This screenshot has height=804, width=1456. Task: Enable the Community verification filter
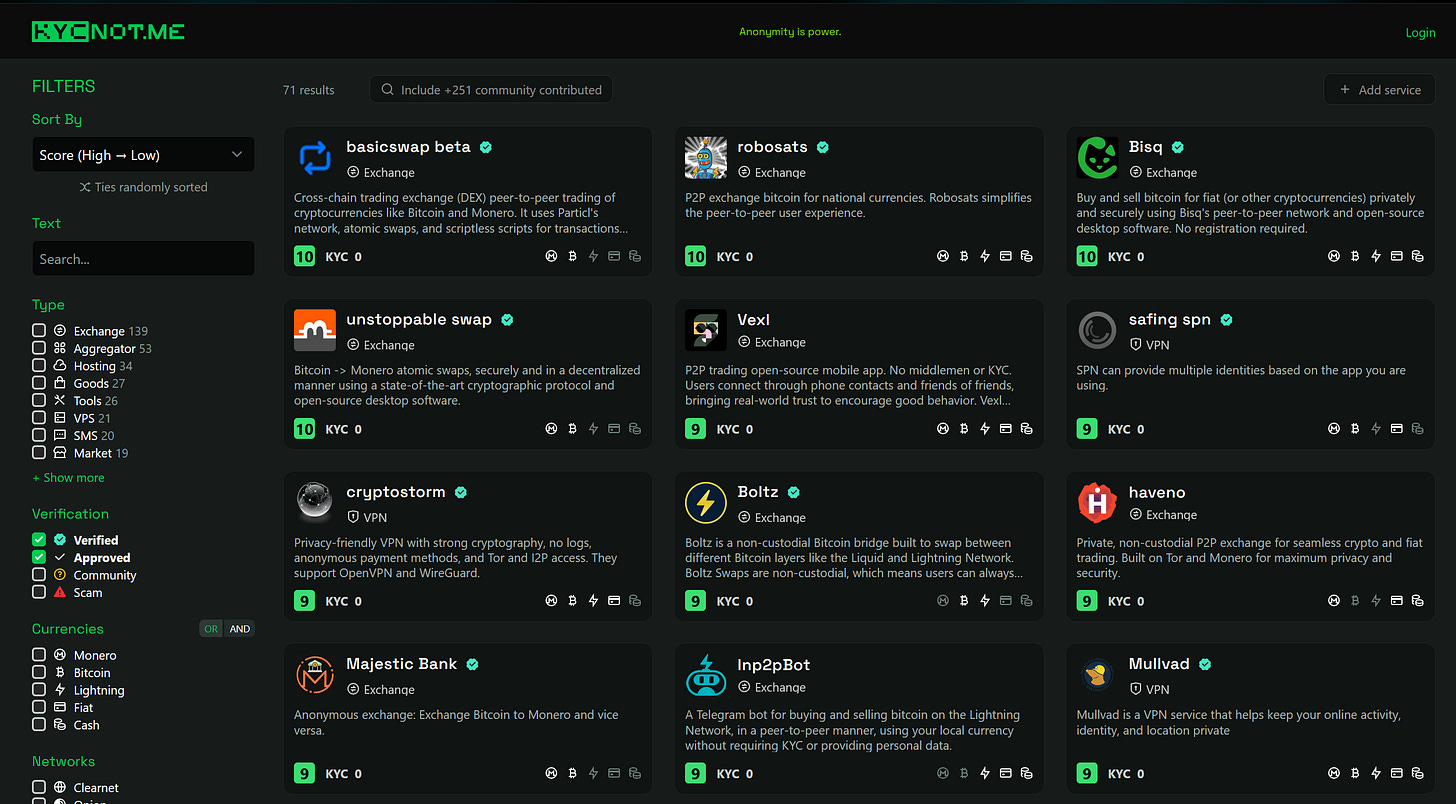39,575
